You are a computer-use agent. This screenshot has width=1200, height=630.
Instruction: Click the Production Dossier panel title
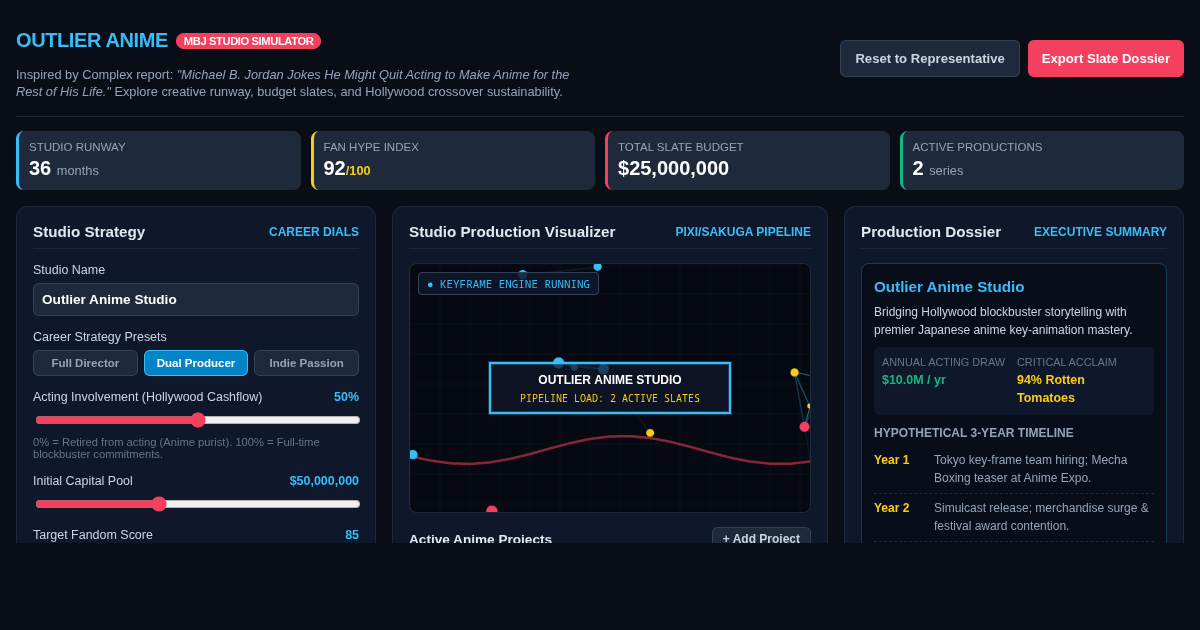pos(931,232)
